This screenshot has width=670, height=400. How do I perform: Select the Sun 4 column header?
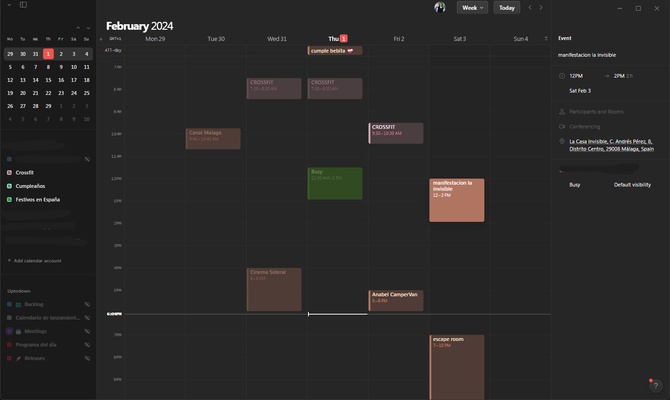520,39
